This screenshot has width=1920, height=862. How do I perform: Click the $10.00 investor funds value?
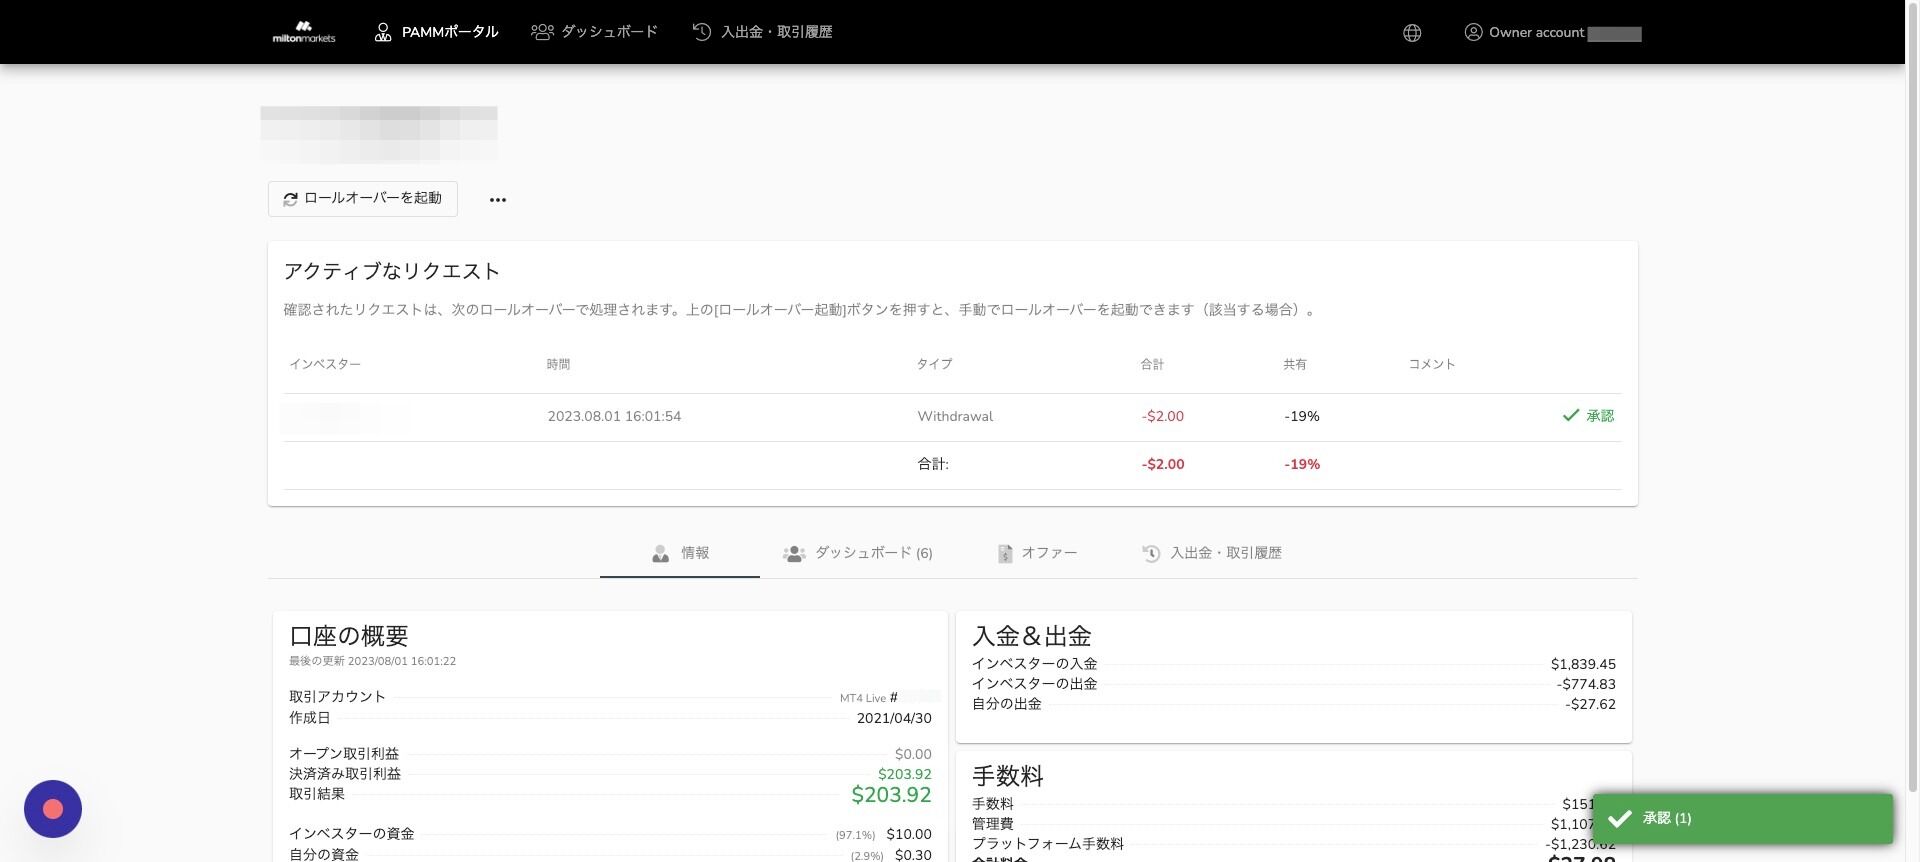click(x=909, y=834)
